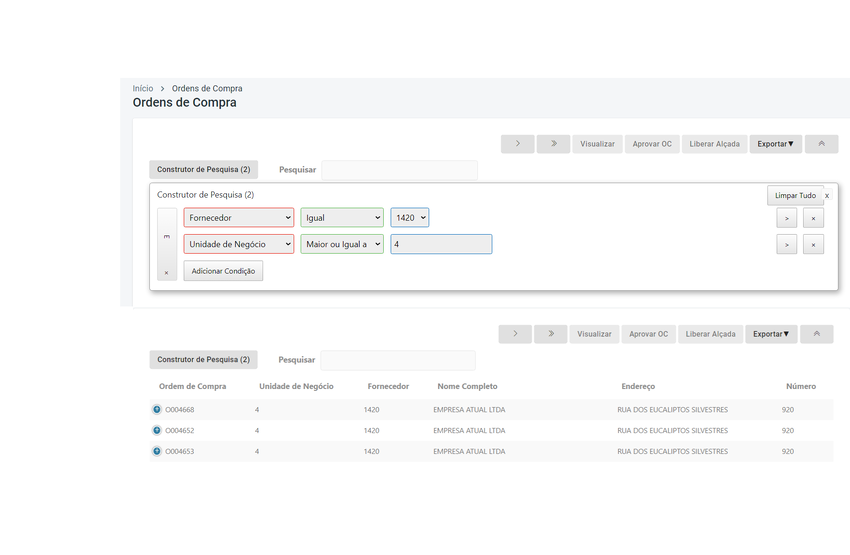Toggle lower Construtor de Pesquisa (2) button
This screenshot has width=850, height=555.
(204, 360)
